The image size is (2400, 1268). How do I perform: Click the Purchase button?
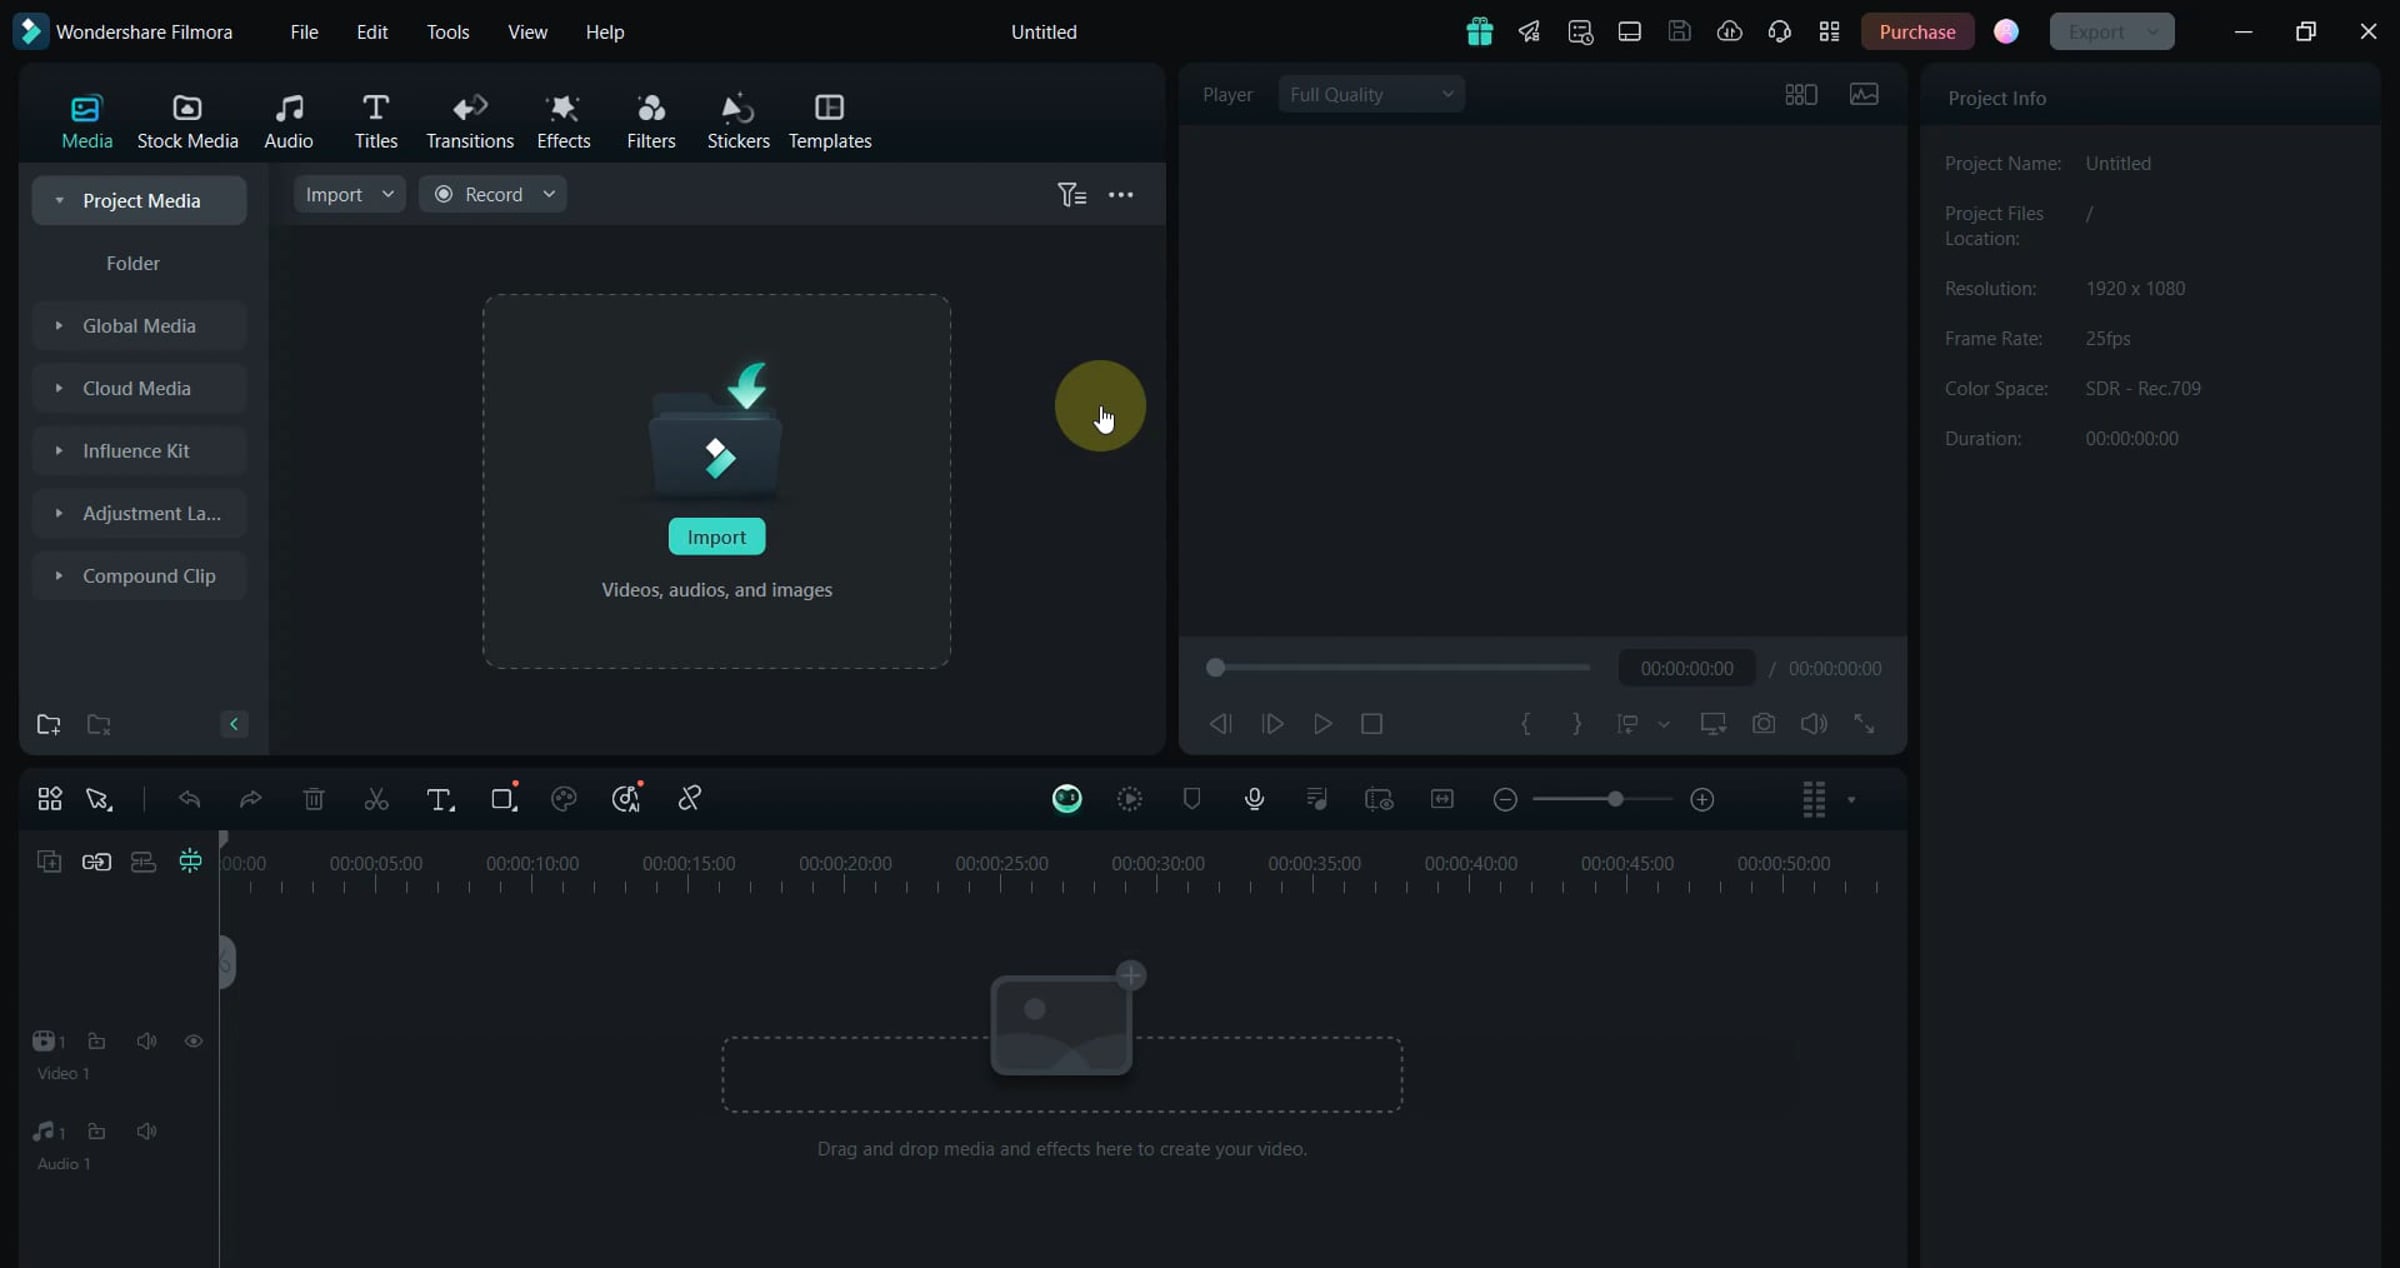point(1917,31)
